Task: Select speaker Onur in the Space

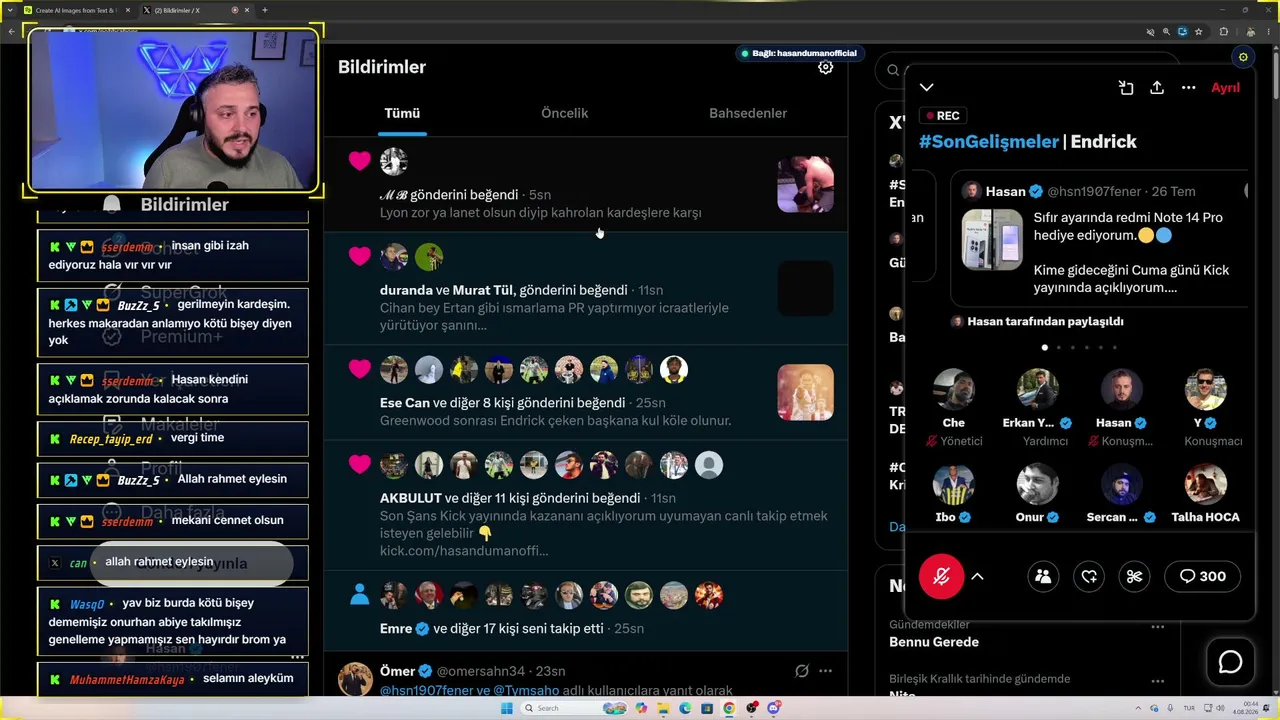Action: click(1038, 484)
